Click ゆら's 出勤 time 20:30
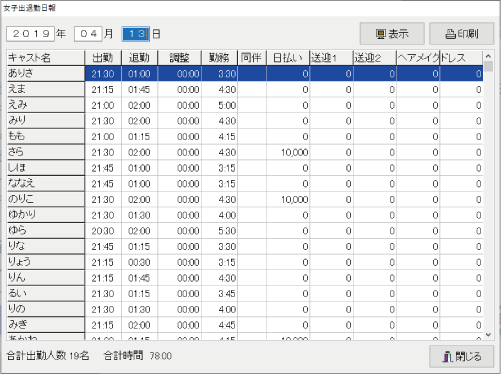Viewport: 501px width, 374px height. pyautogui.click(x=103, y=231)
